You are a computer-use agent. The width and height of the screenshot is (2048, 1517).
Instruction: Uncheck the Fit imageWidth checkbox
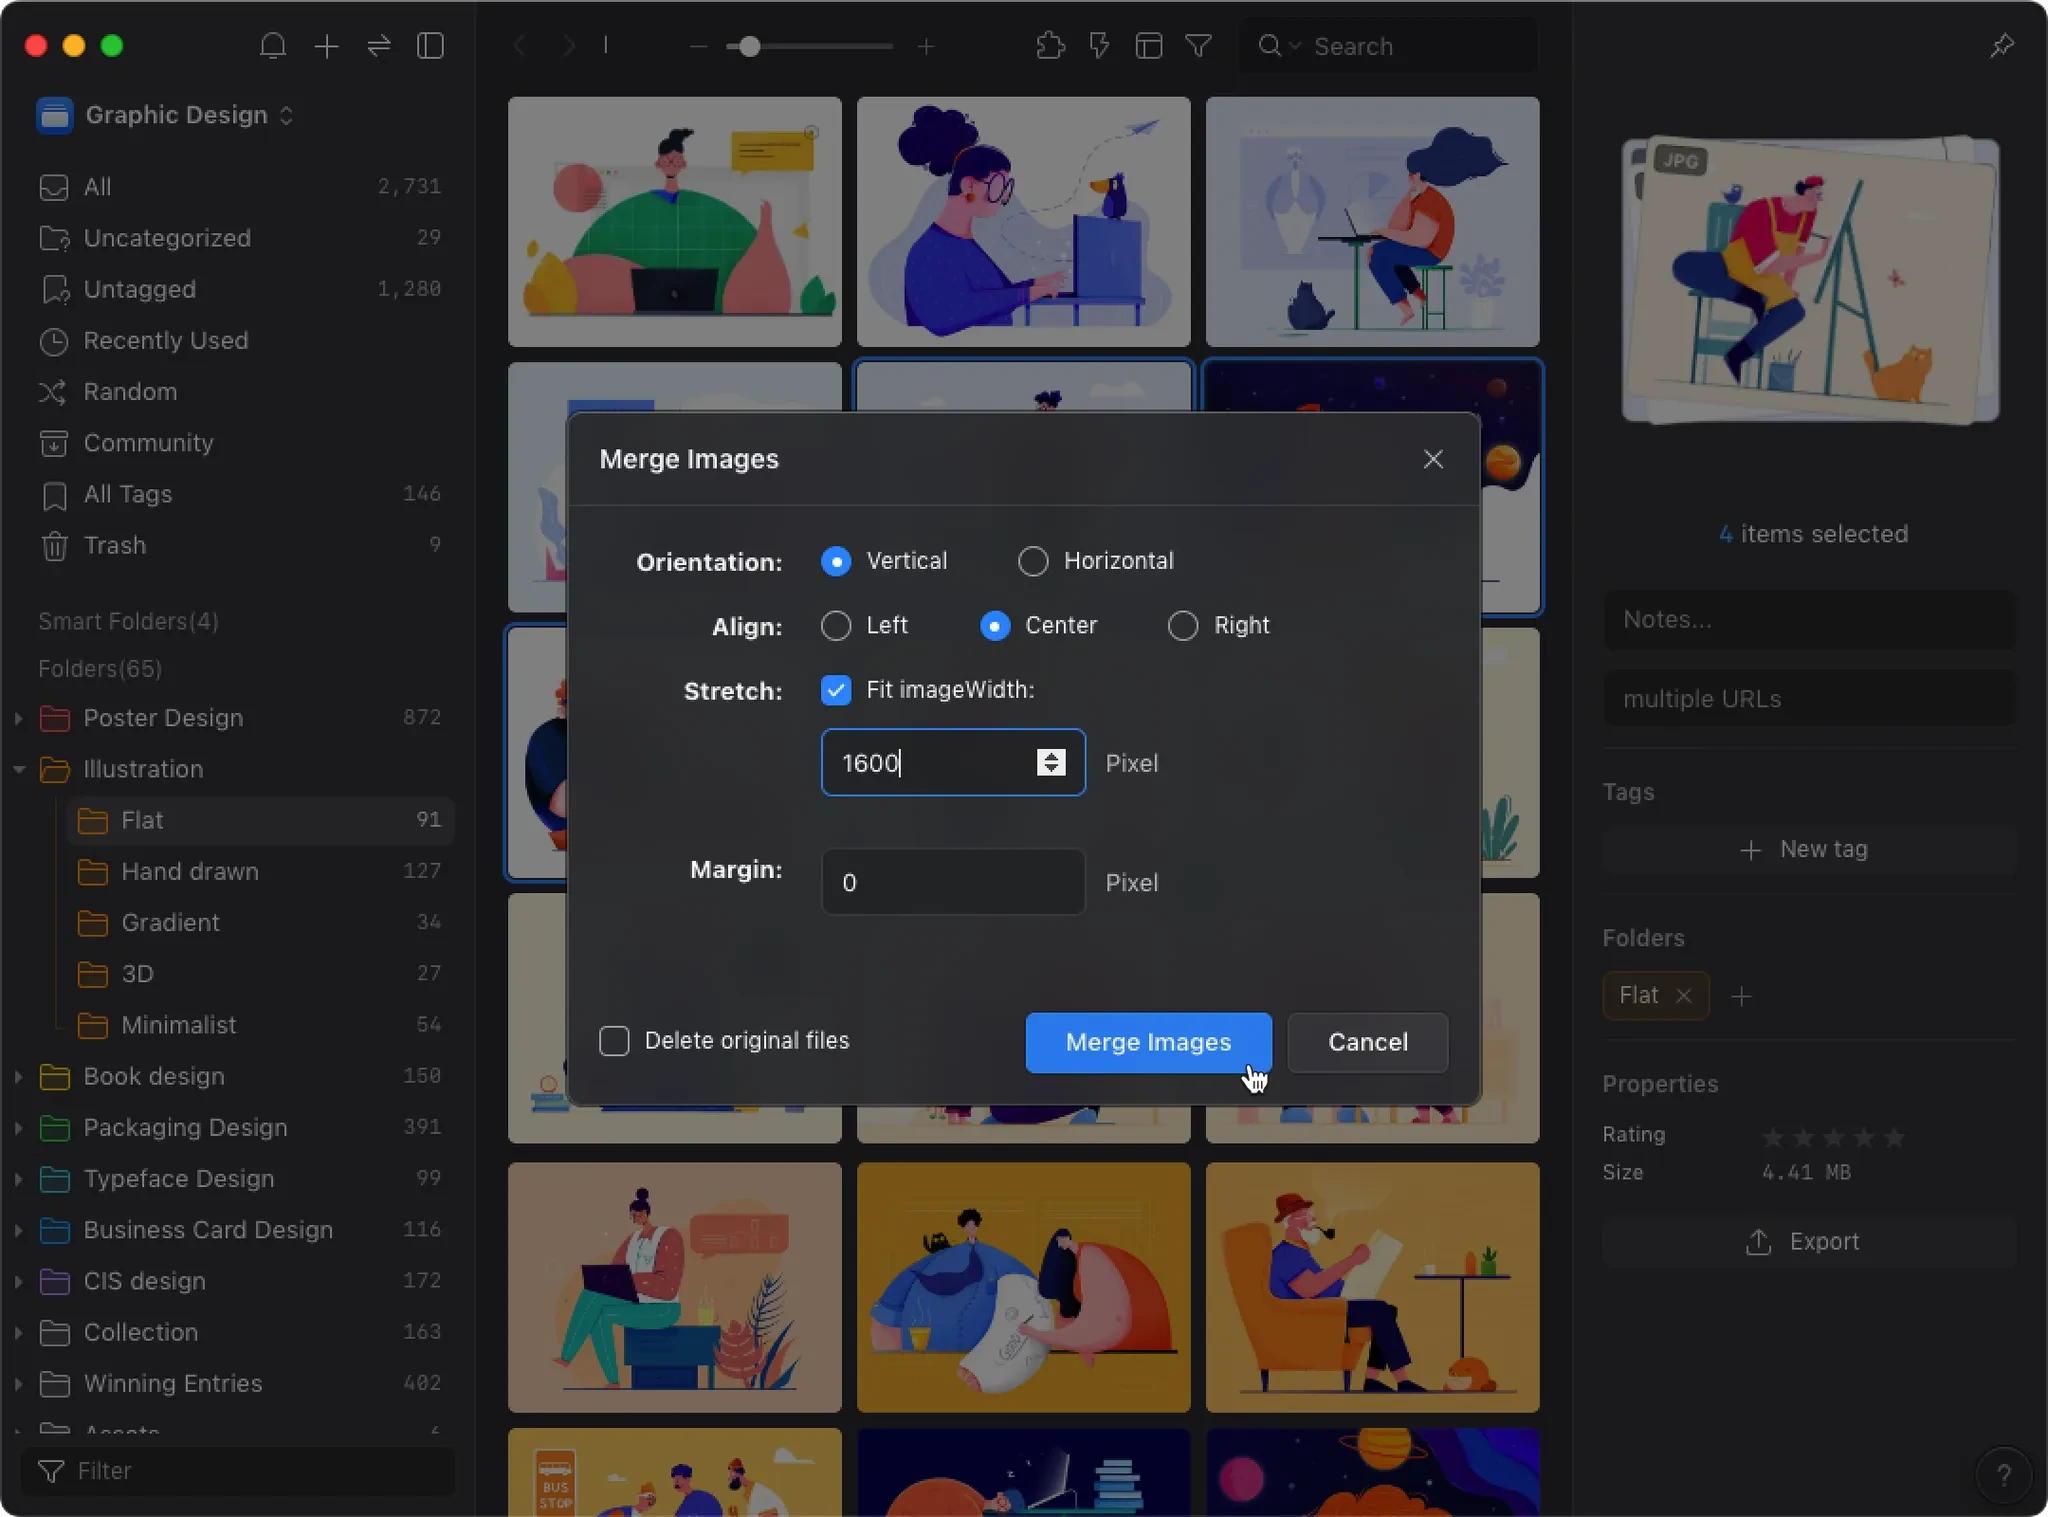(x=836, y=690)
